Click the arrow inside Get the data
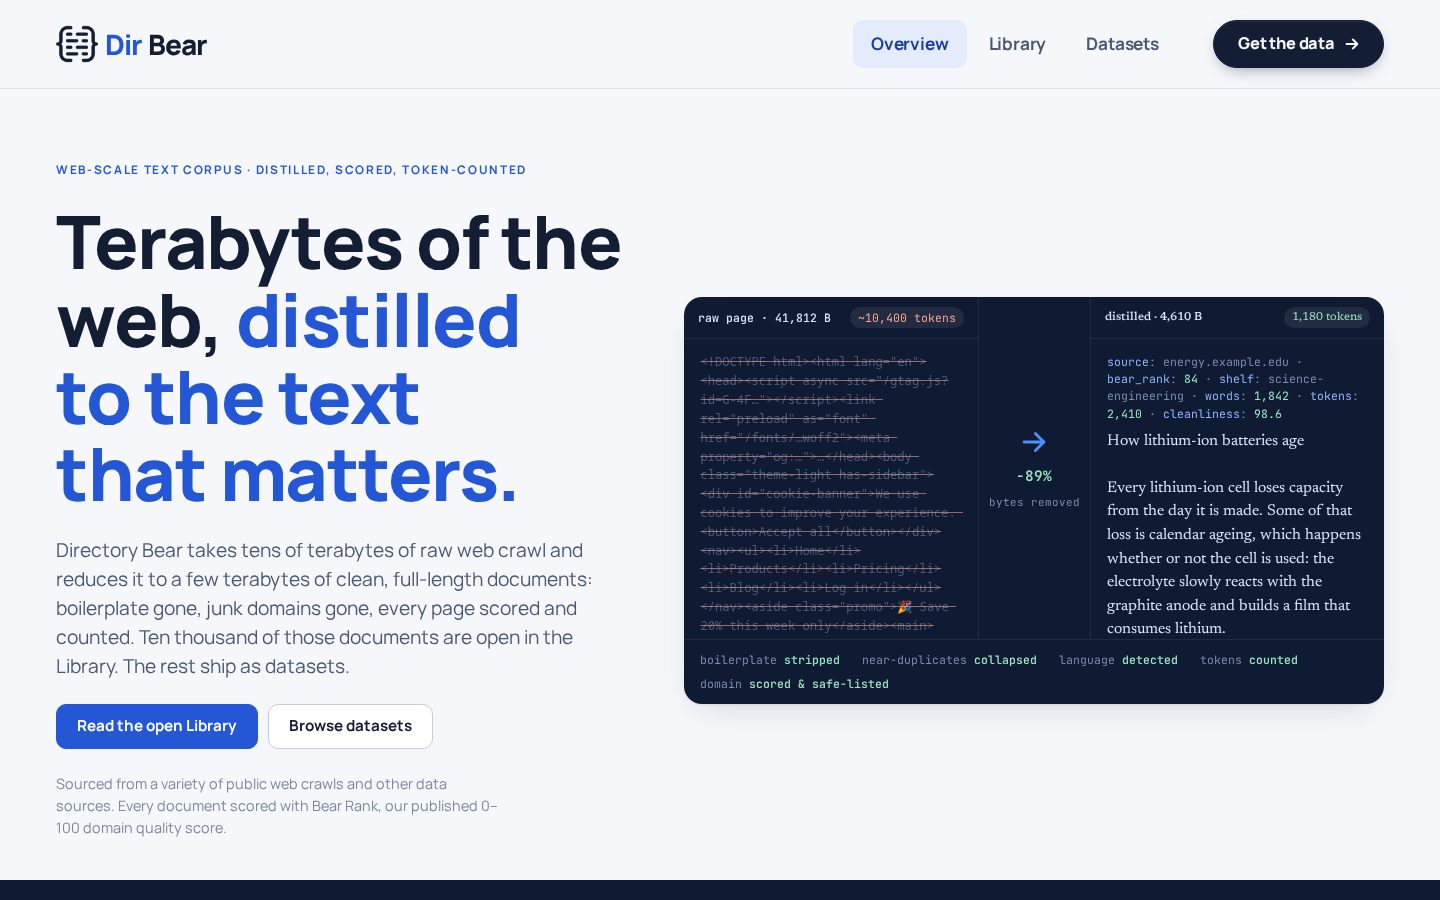This screenshot has height=900, width=1440. 1352,44
